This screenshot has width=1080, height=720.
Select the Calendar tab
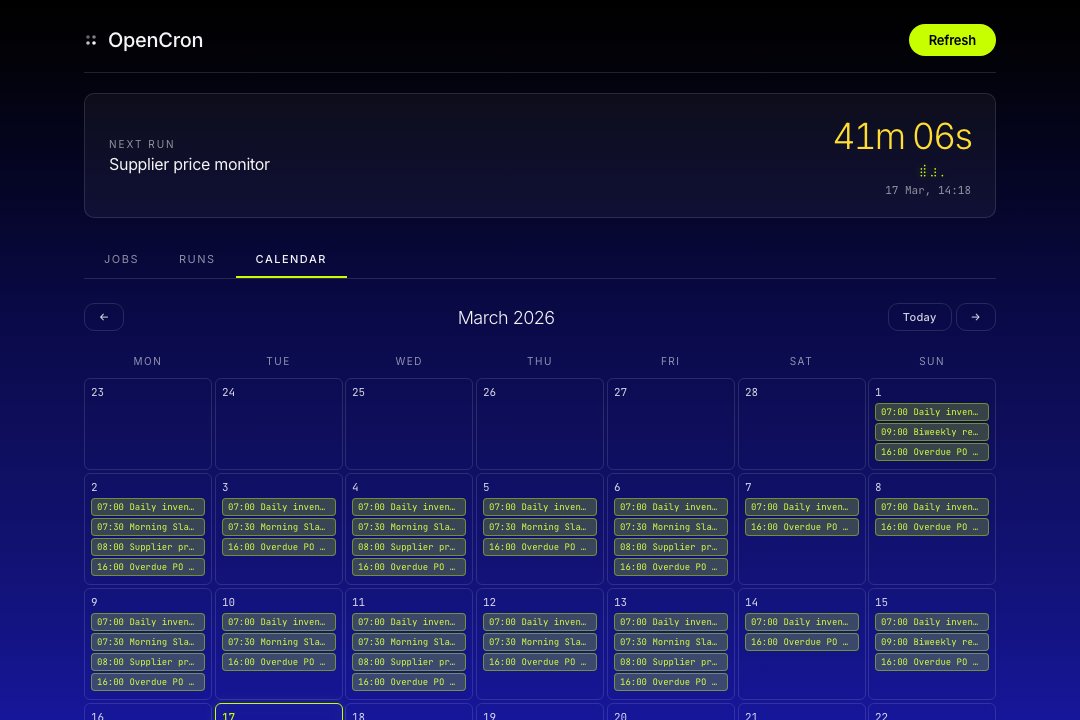pyautogui.click(x=291, y=259)
